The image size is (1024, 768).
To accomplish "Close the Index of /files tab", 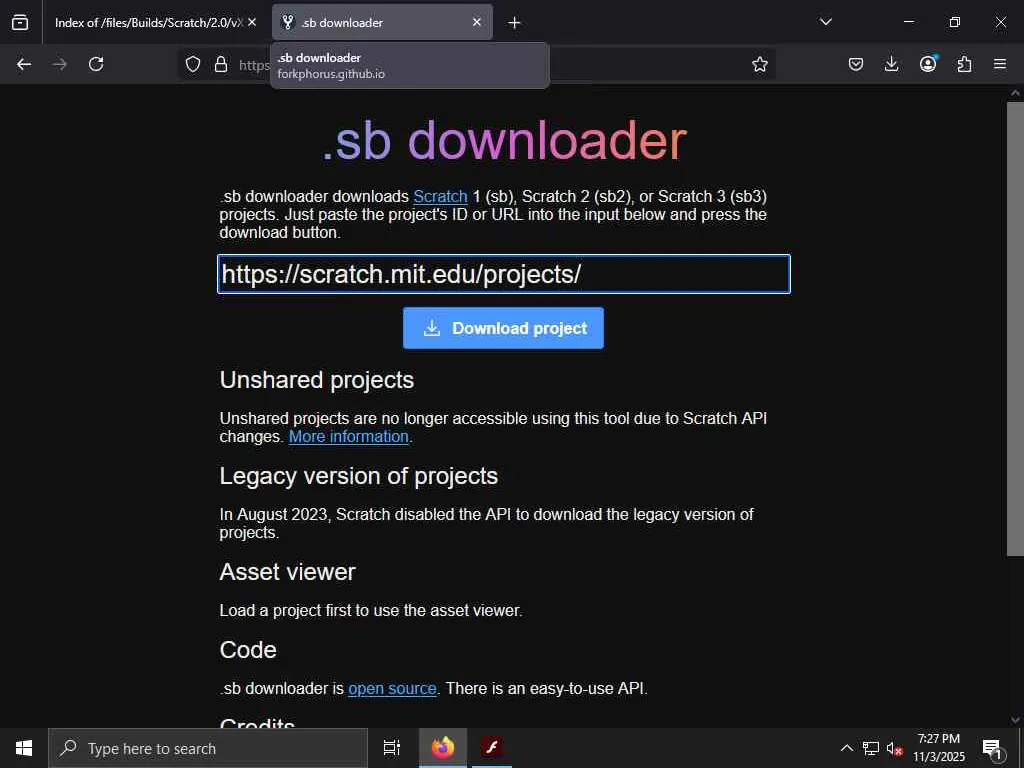I will tap(252, 22).
